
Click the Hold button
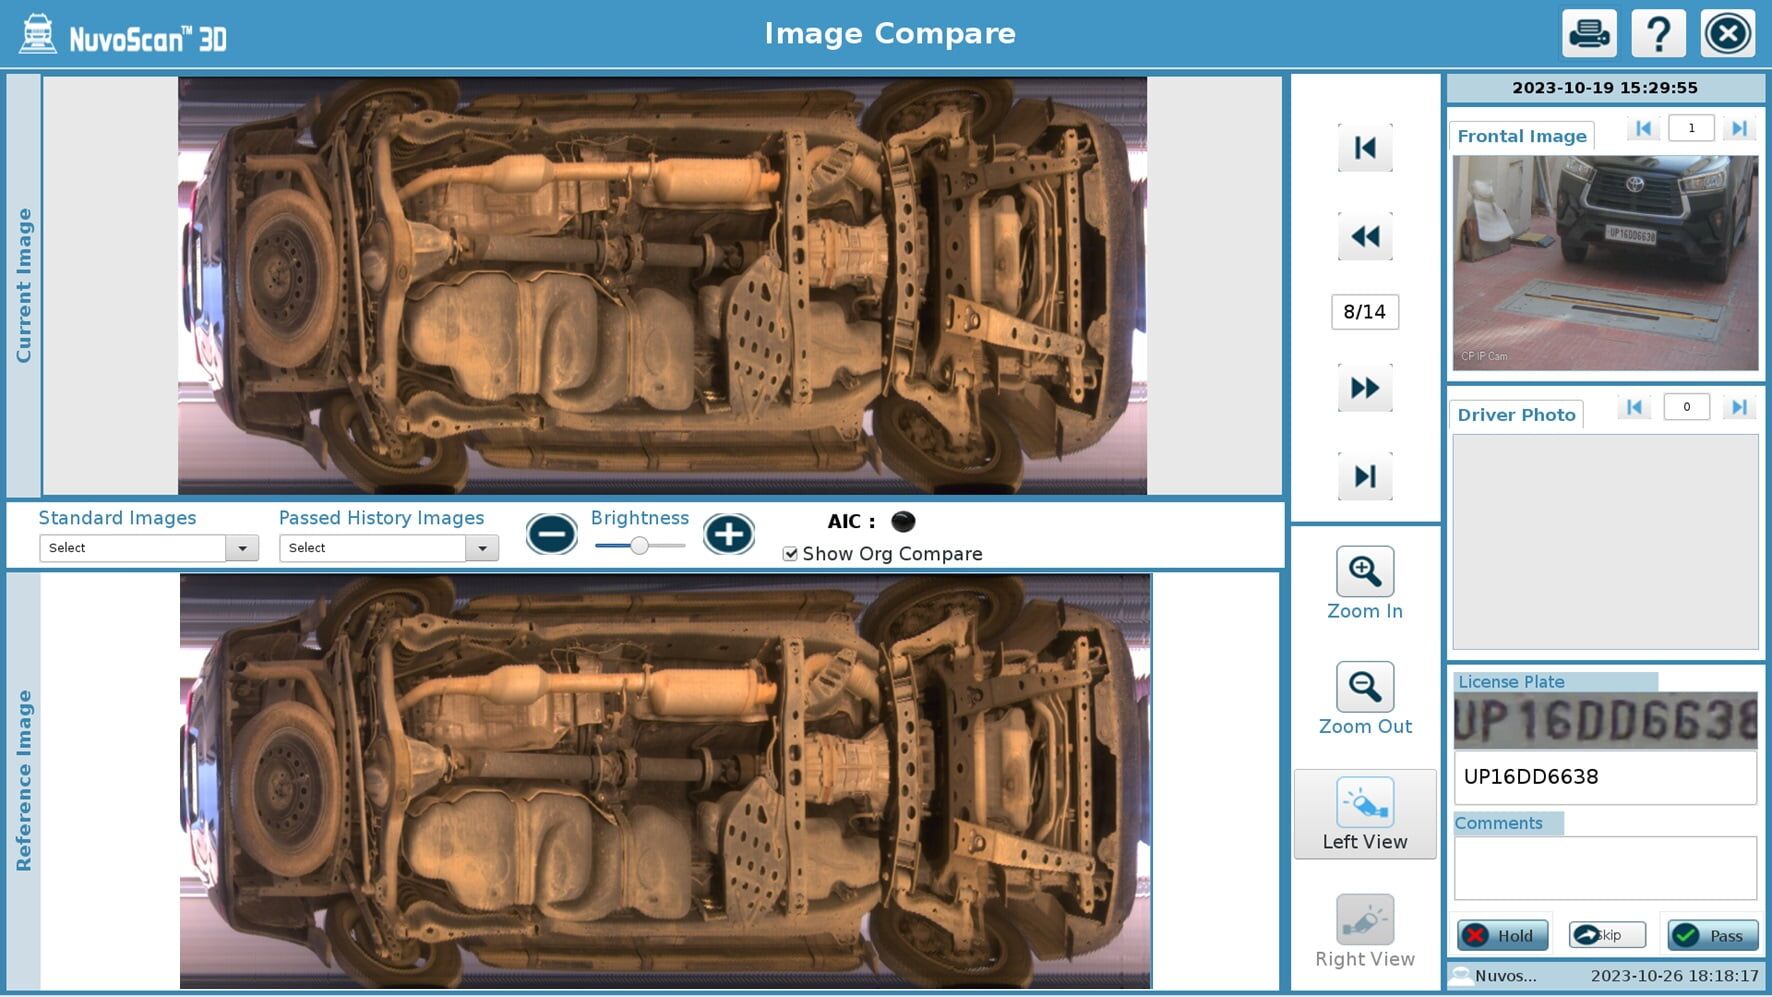[x=1502, y=936]
